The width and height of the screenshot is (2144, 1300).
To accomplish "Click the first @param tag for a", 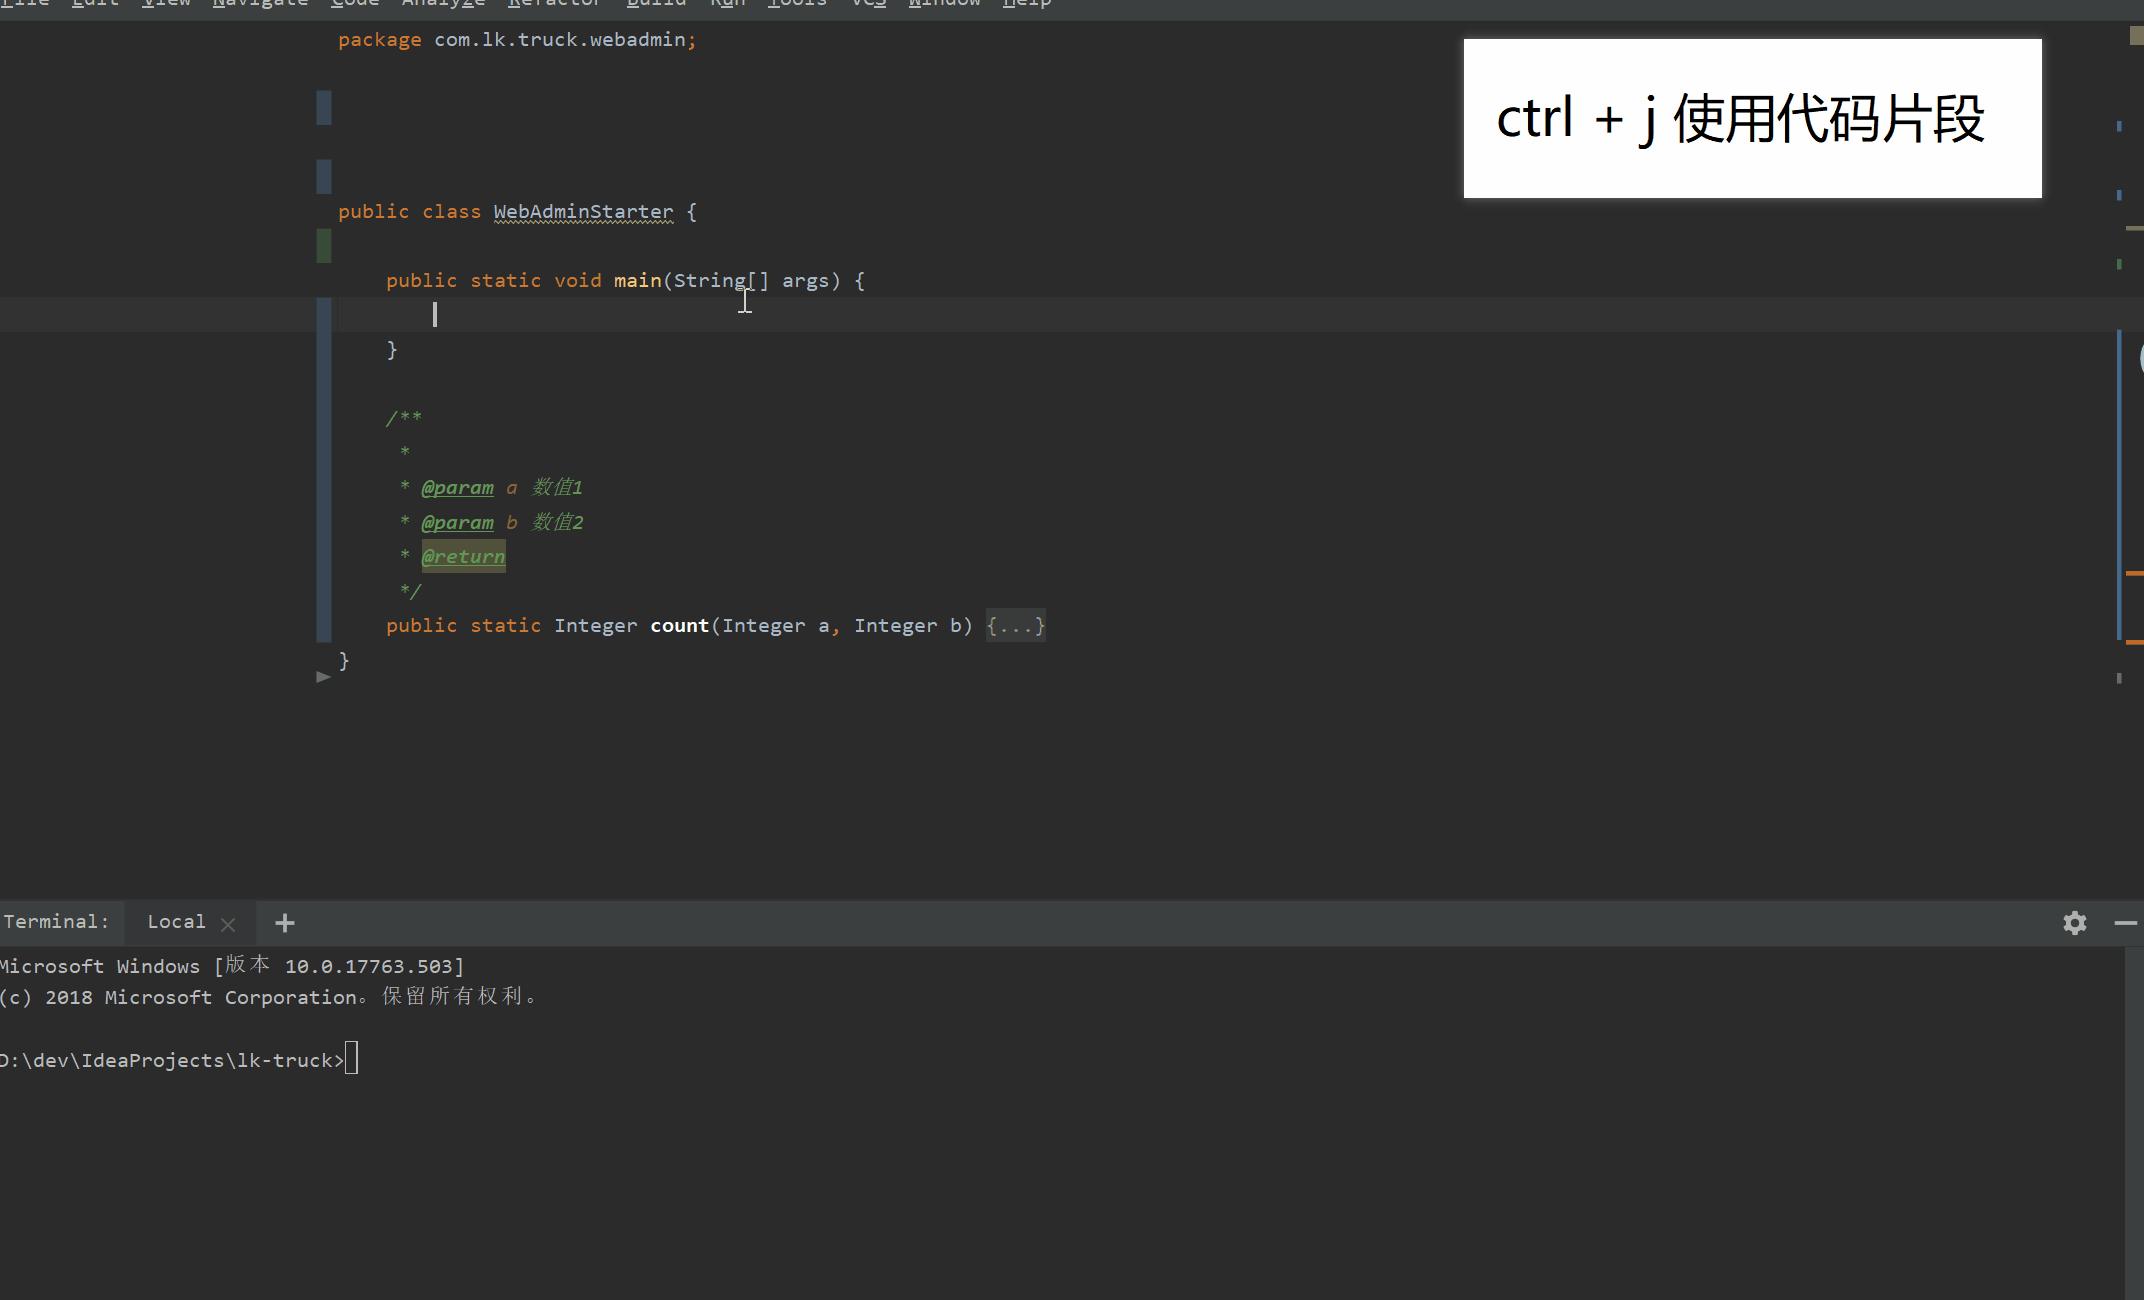I will coord(457,488).
